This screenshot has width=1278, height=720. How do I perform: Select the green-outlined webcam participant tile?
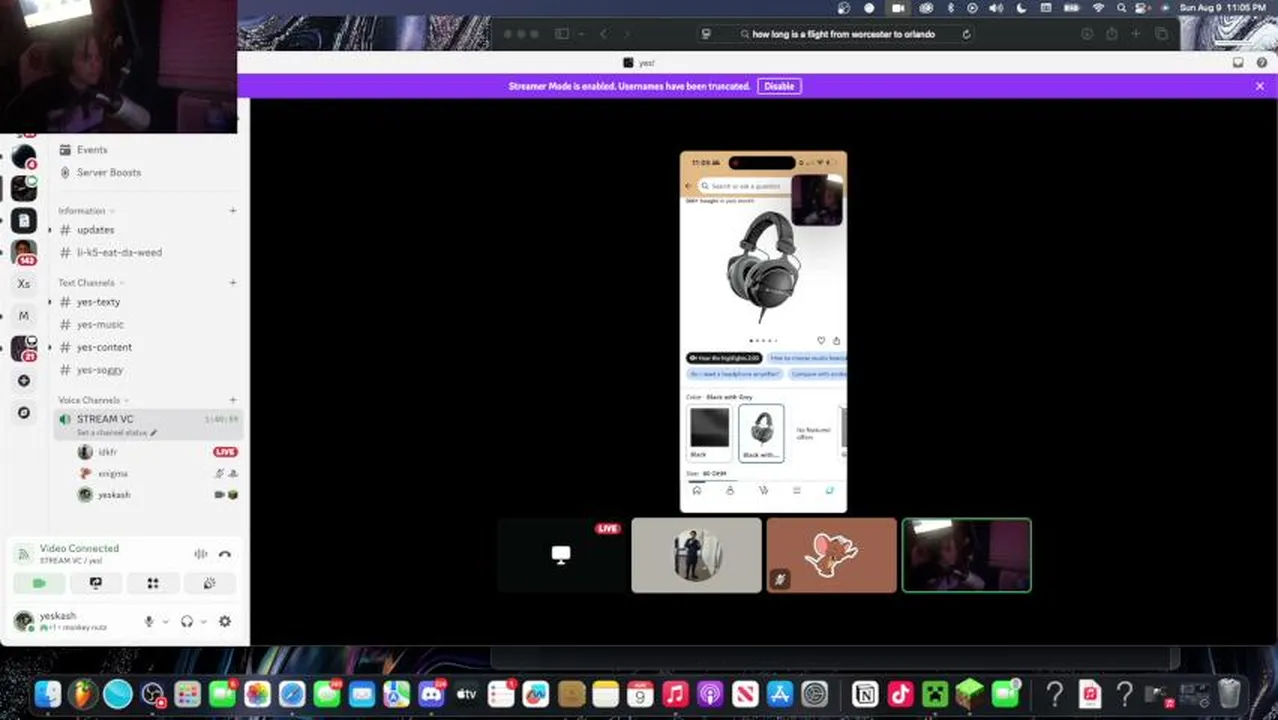966,555
